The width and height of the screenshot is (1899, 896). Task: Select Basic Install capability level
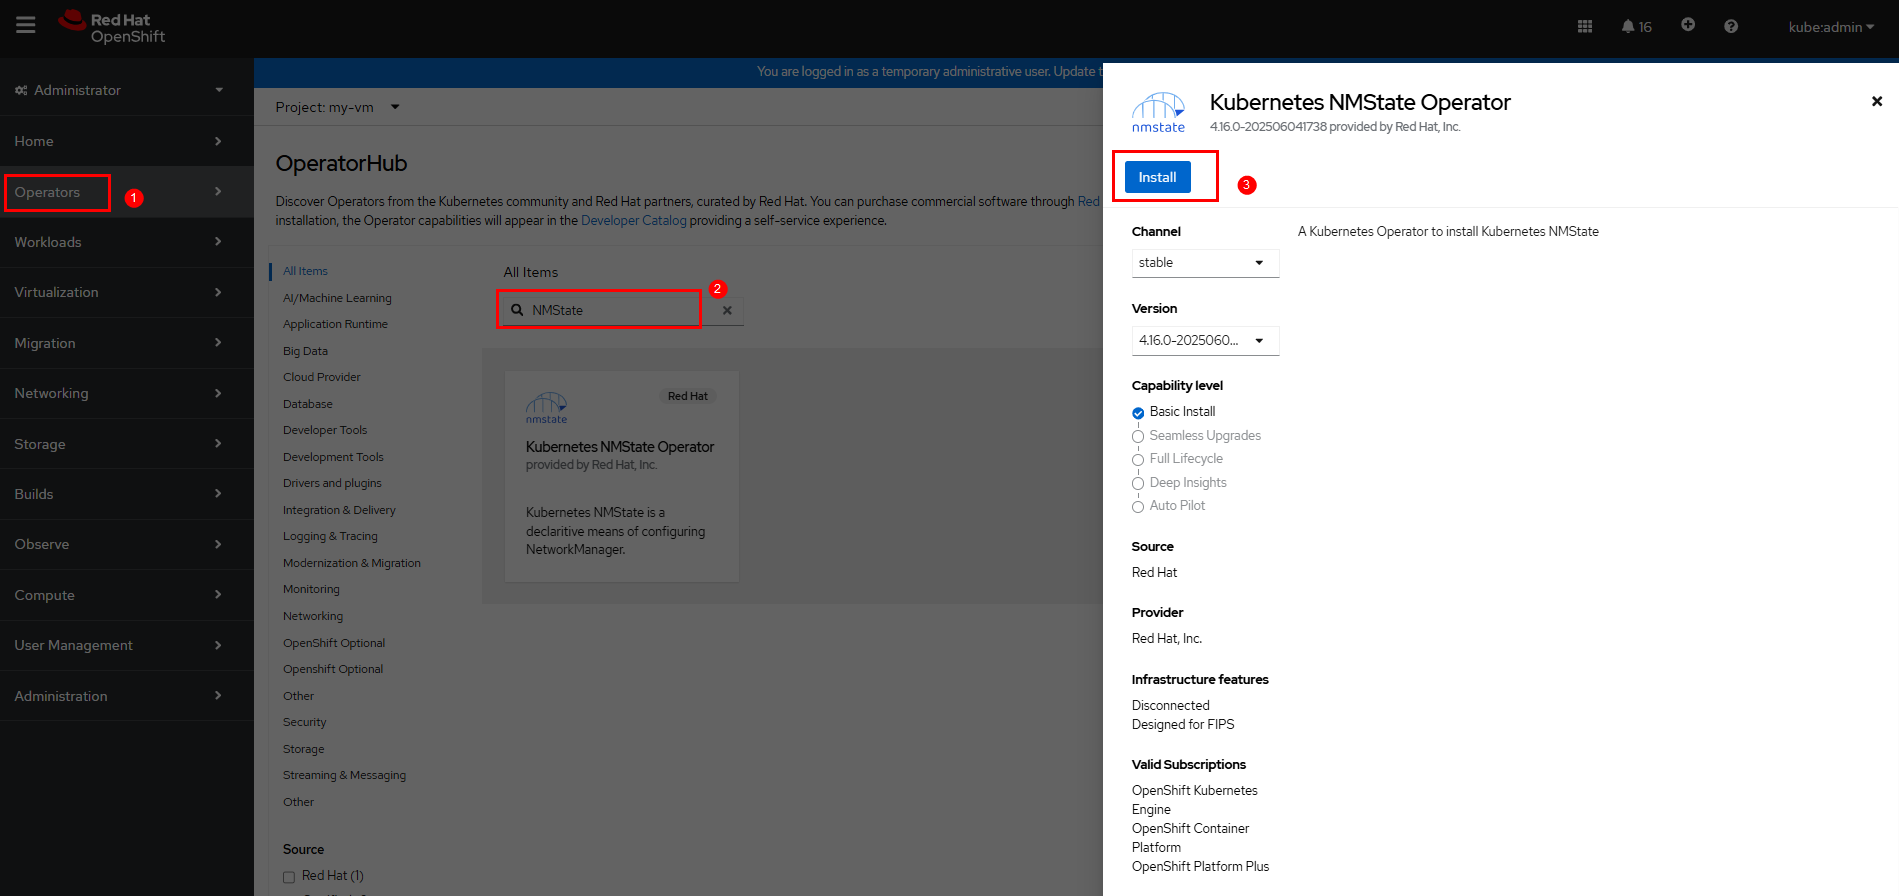pyautogui.click(x=1138, y=413)
